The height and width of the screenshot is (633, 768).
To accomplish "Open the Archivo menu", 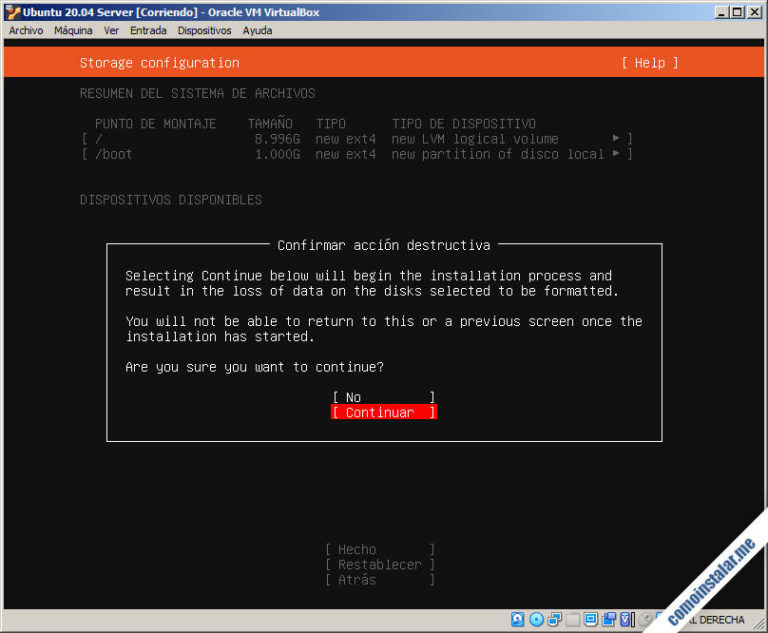I will [x=26, y=31].
